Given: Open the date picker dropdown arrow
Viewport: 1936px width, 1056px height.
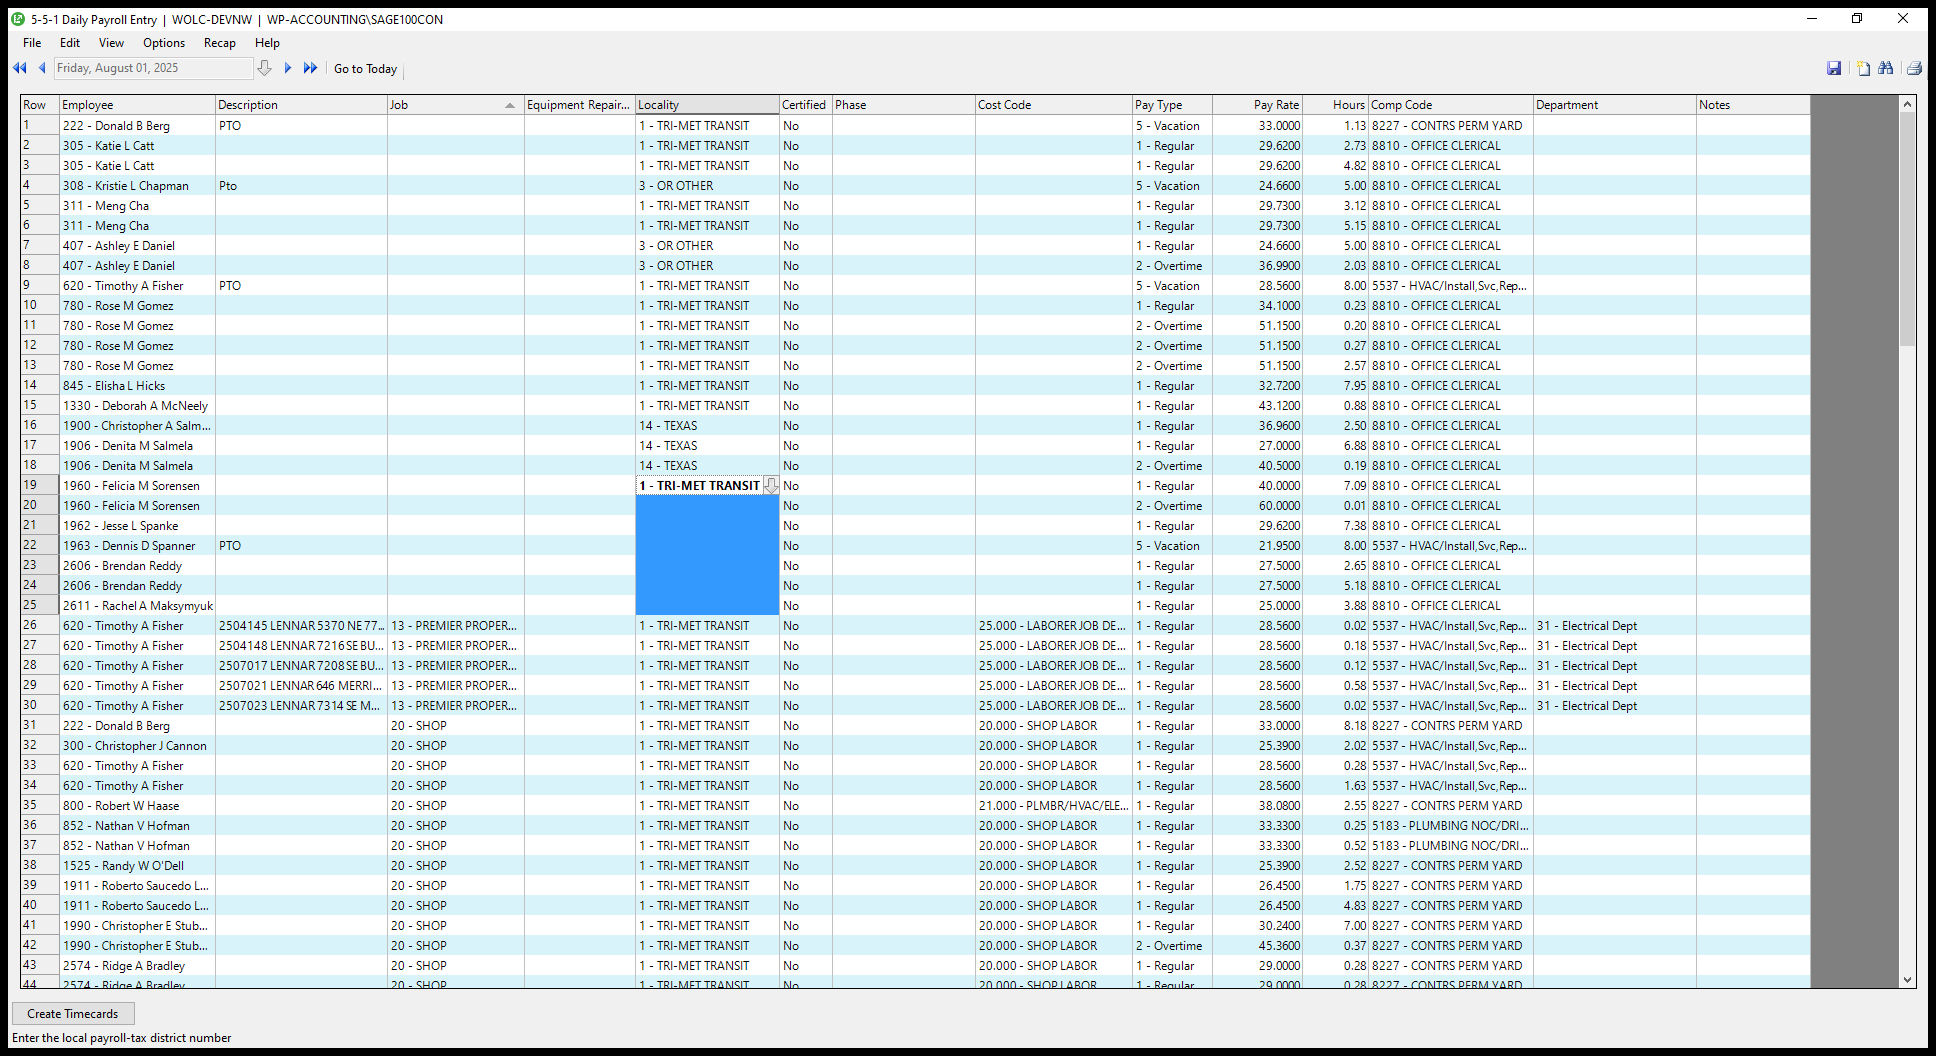Looking at the screenshot, I should click(x=264, y=68).
